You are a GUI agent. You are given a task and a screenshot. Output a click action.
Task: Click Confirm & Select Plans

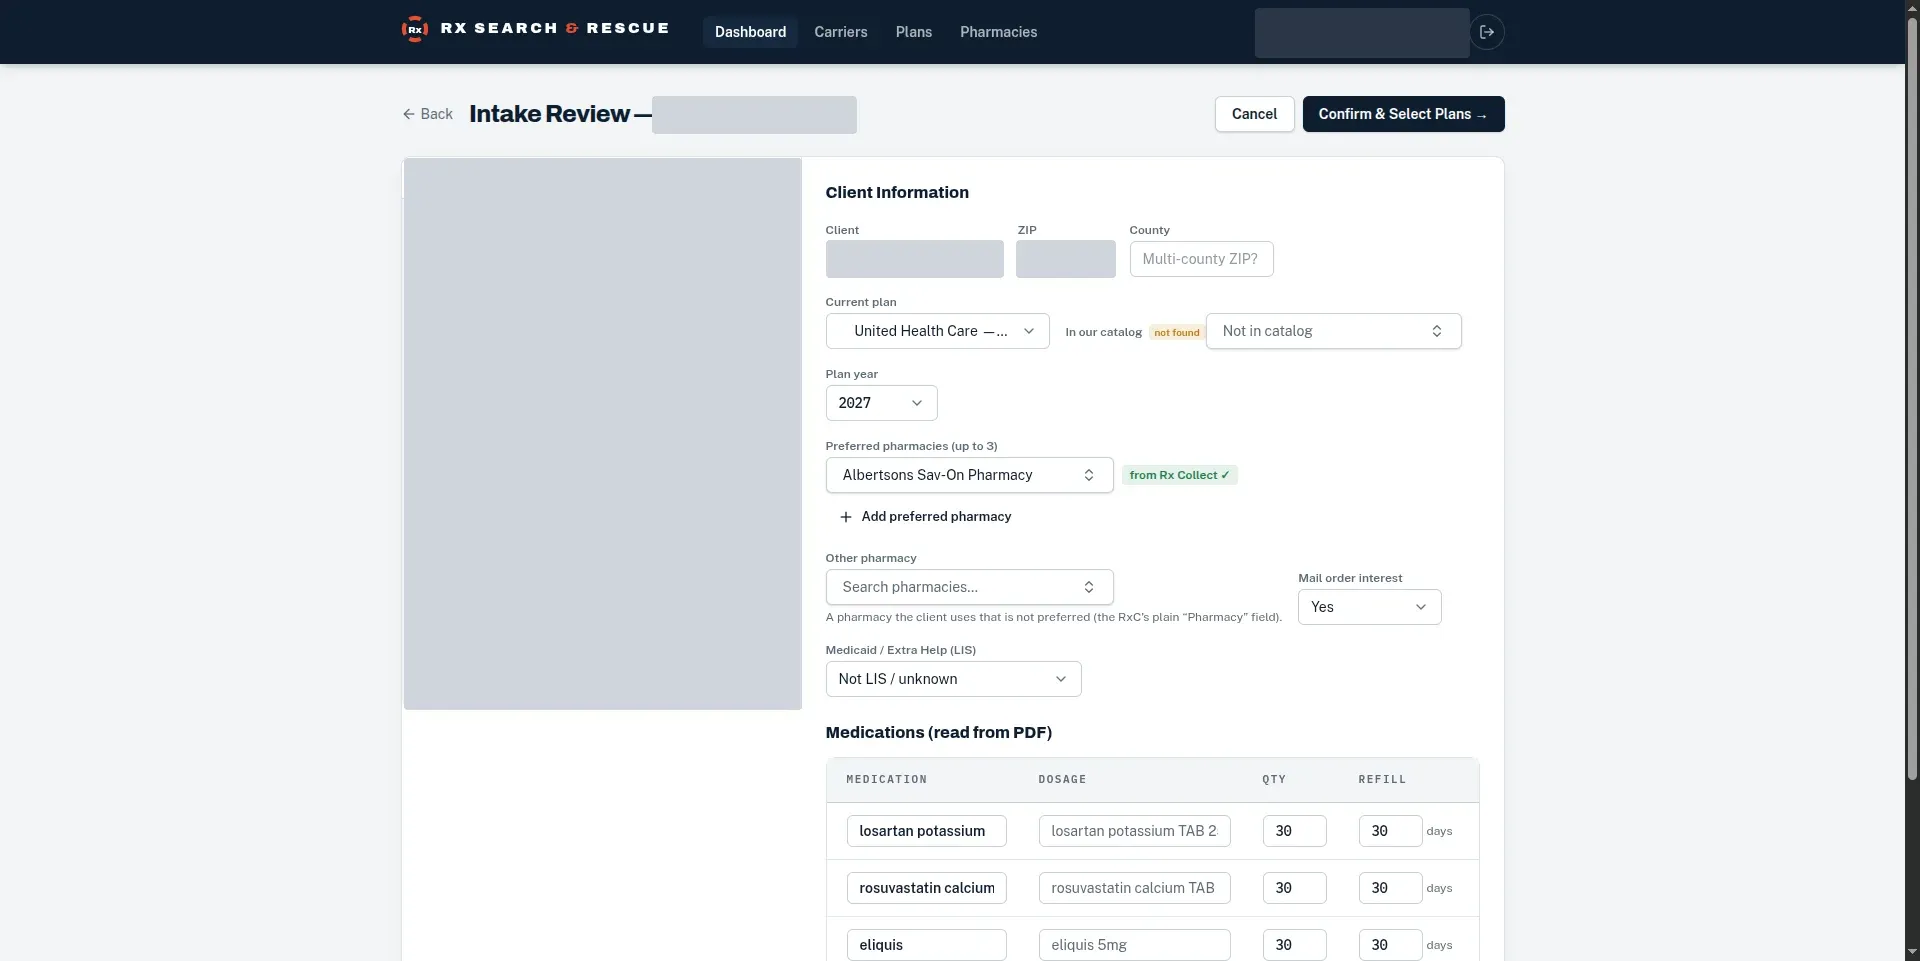(1403, 114)
